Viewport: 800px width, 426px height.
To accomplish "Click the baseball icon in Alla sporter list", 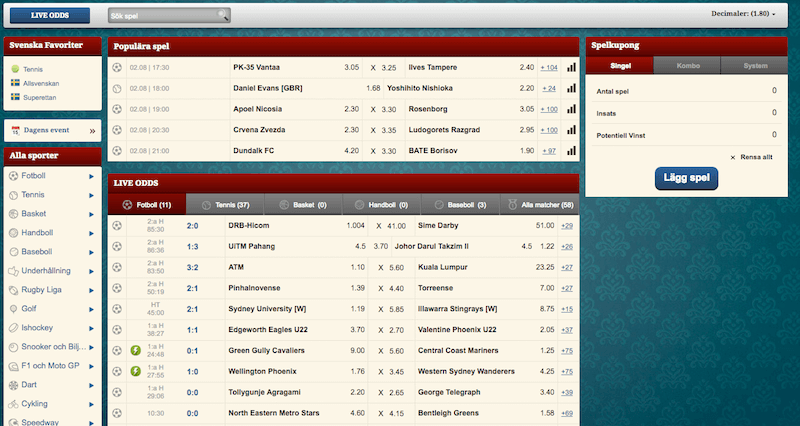I will 13,252.
